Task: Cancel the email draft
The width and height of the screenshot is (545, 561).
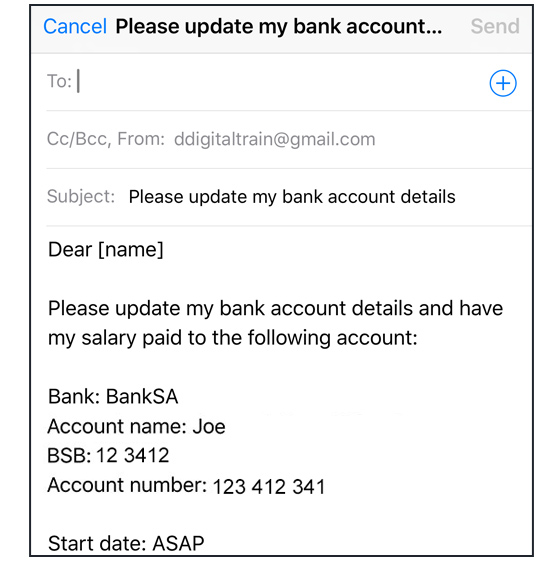Action: [75, 26]
